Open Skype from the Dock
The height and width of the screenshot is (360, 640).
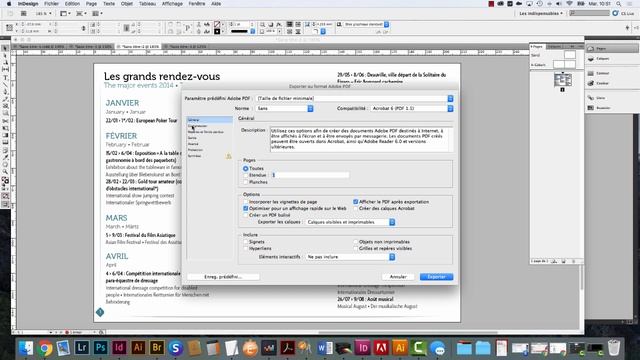(x=176, y=348)
